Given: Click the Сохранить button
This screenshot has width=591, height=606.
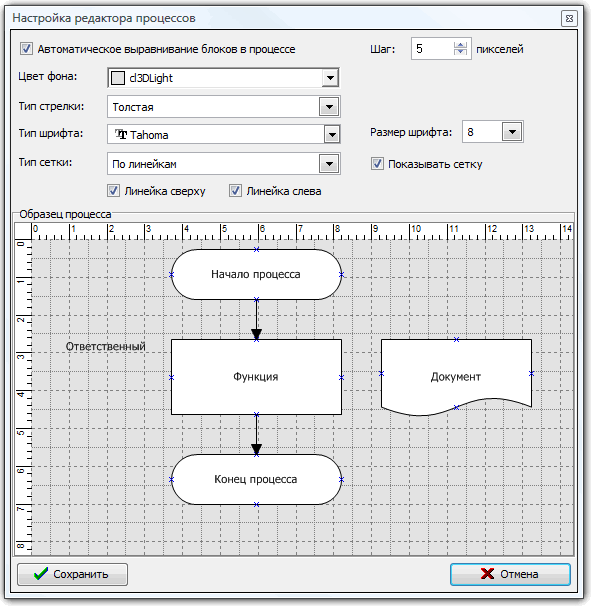Looking at the screenshot, I should (x=72, y=574).
